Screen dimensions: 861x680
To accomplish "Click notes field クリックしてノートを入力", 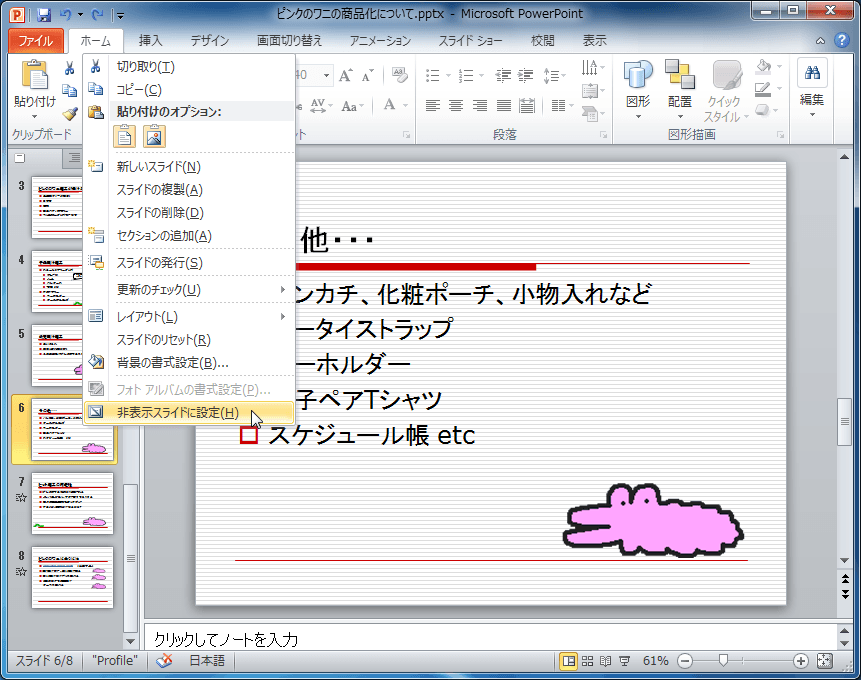I will click(491, 638).
